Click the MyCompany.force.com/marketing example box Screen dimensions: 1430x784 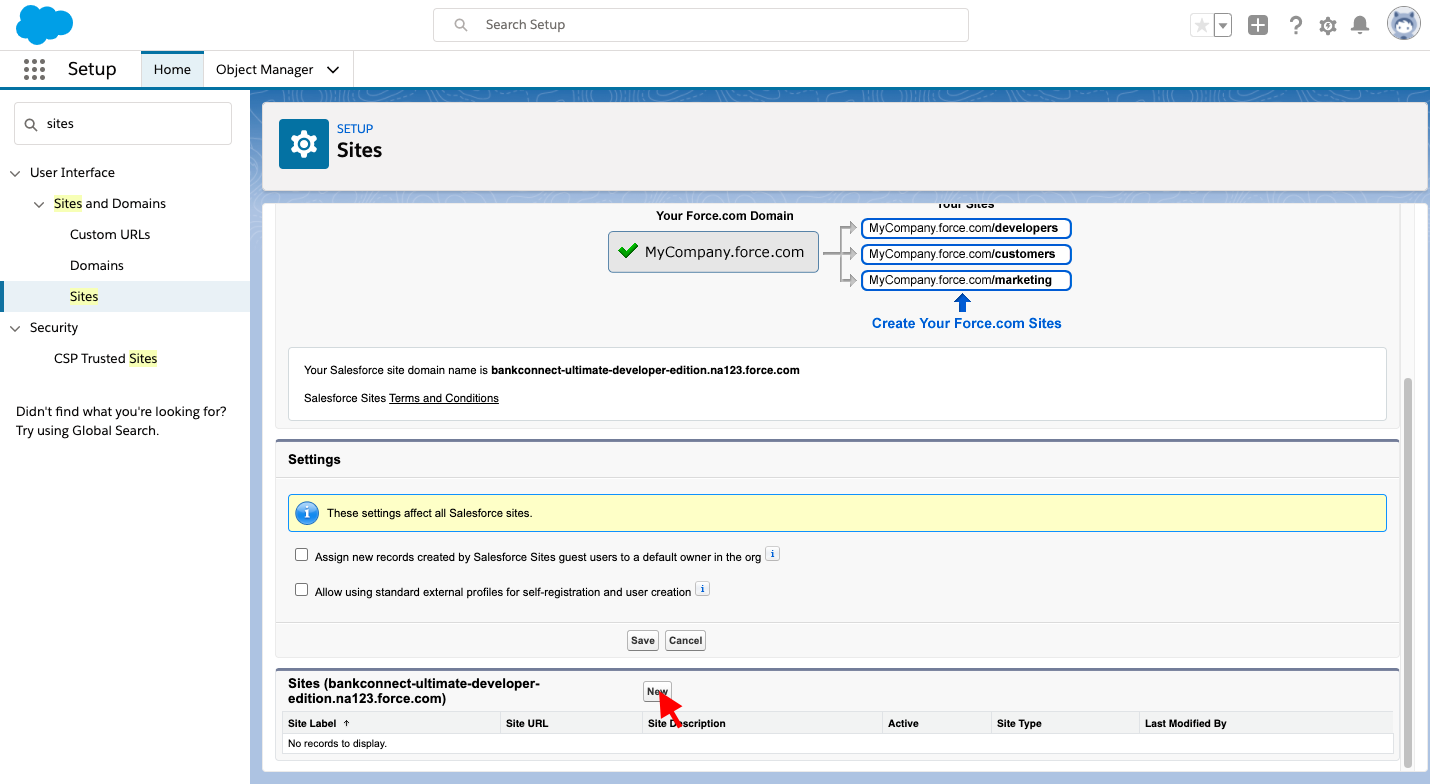(x=966, y=280)
